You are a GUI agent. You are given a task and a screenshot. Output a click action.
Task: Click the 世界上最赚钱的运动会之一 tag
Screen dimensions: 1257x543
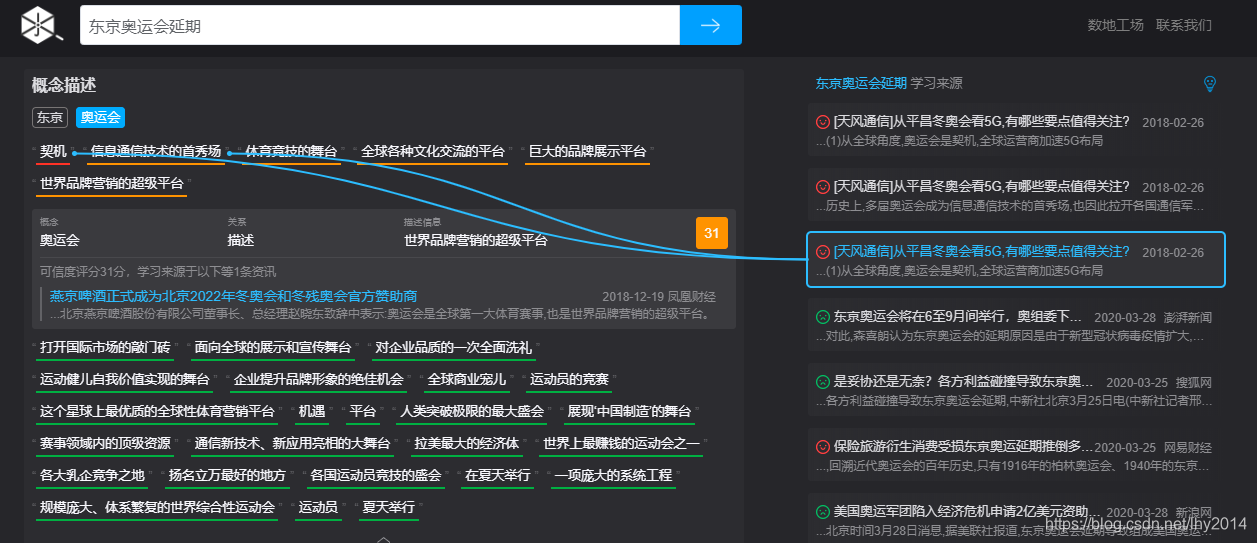click(x=621, y=444)
